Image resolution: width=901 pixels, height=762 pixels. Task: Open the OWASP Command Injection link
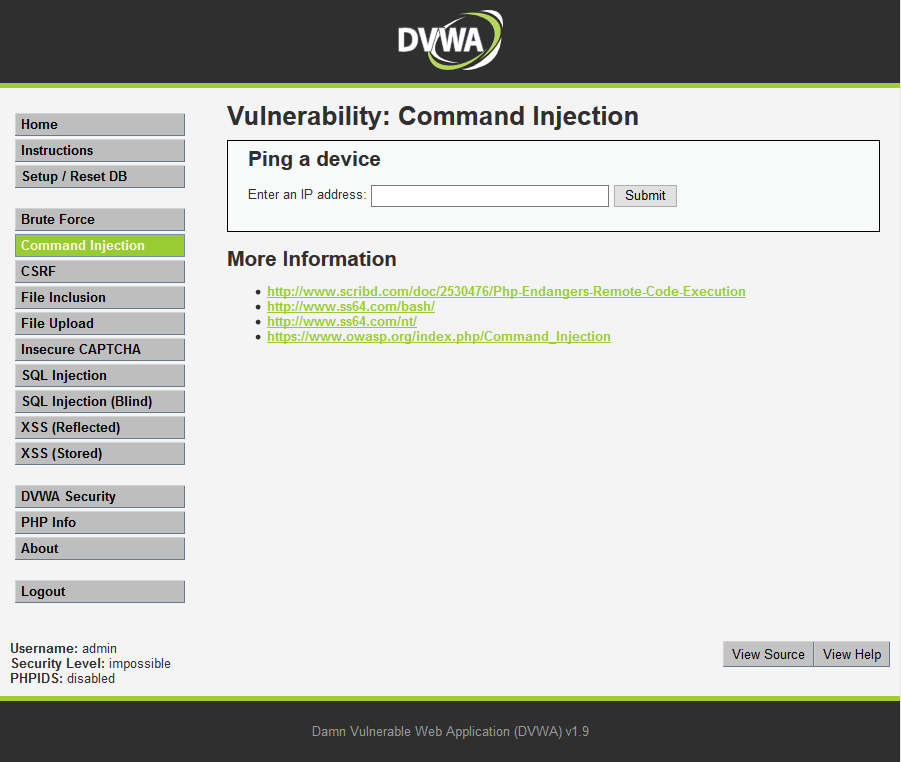coord(438,336)
